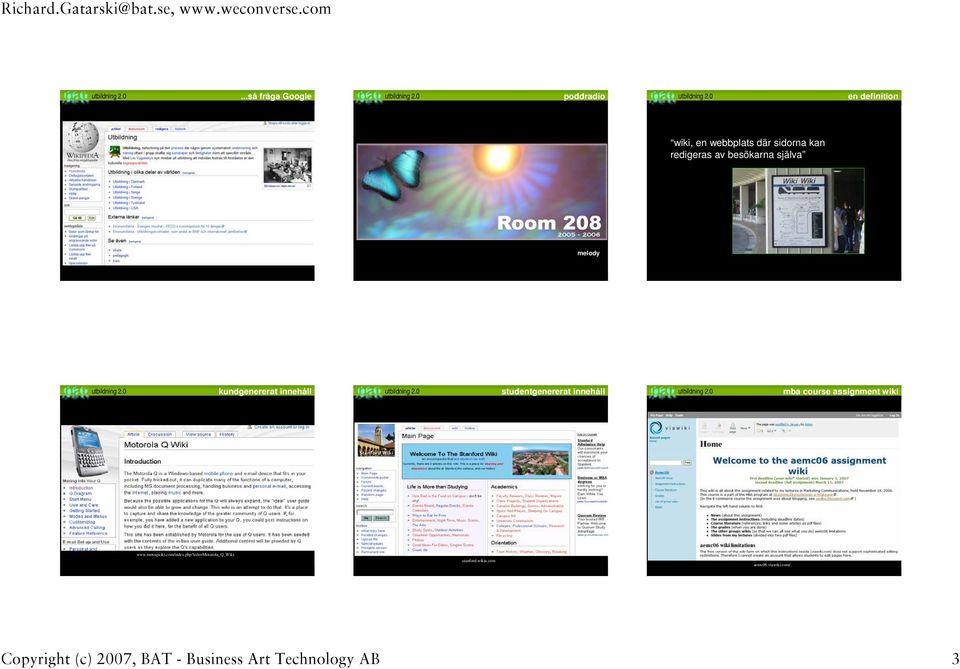The image size is (960, 669).
Task: Select the Article tab in Motorola Q Wiki
Action: click(x=133, y=434)
